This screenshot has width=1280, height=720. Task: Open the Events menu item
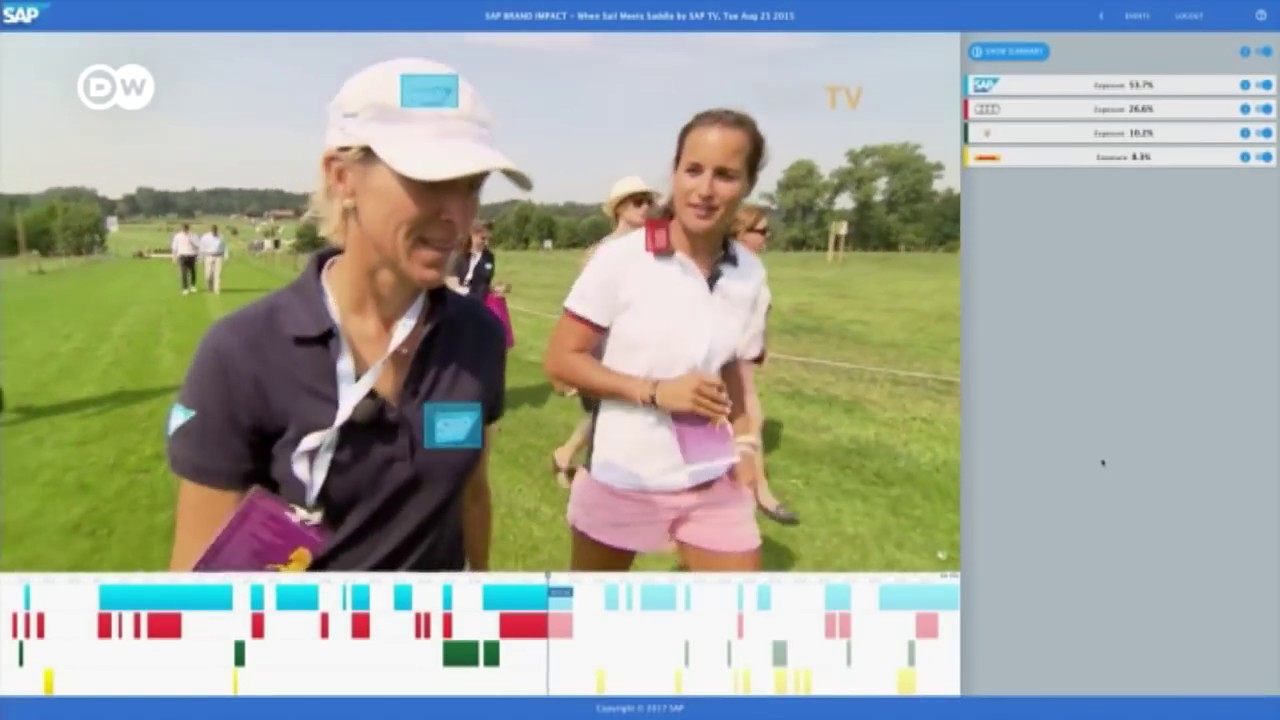point(1137,16)
